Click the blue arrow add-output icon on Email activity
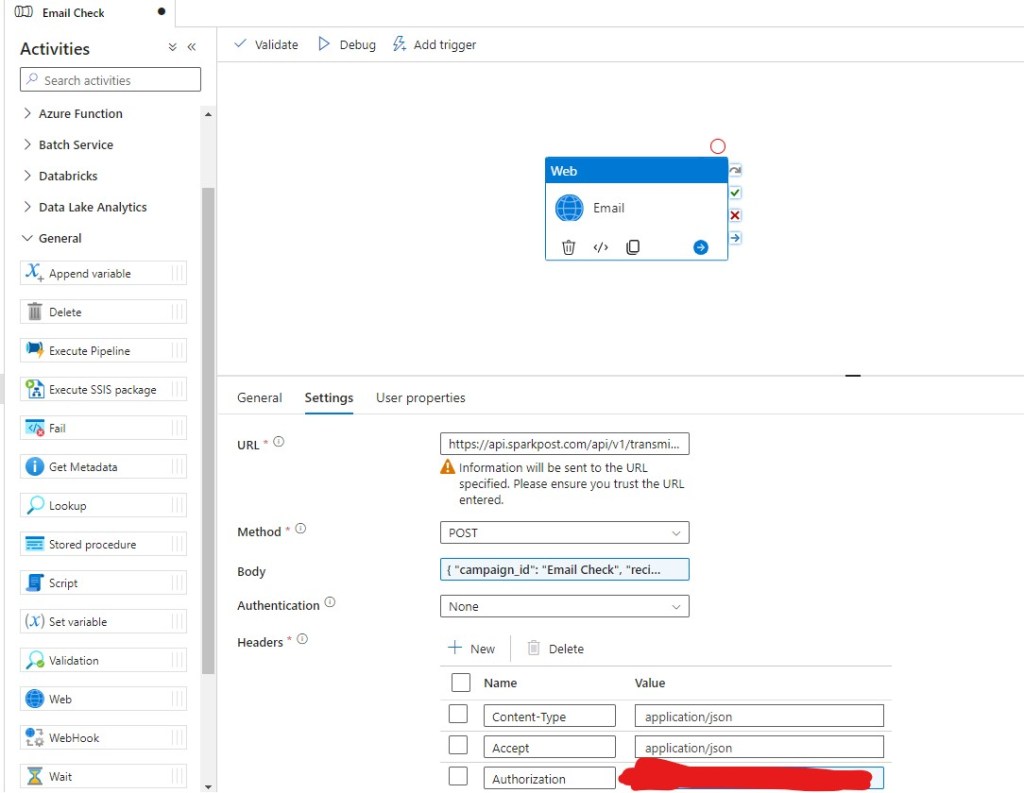Screen dimensions: 1024x793 click(700, 247)
